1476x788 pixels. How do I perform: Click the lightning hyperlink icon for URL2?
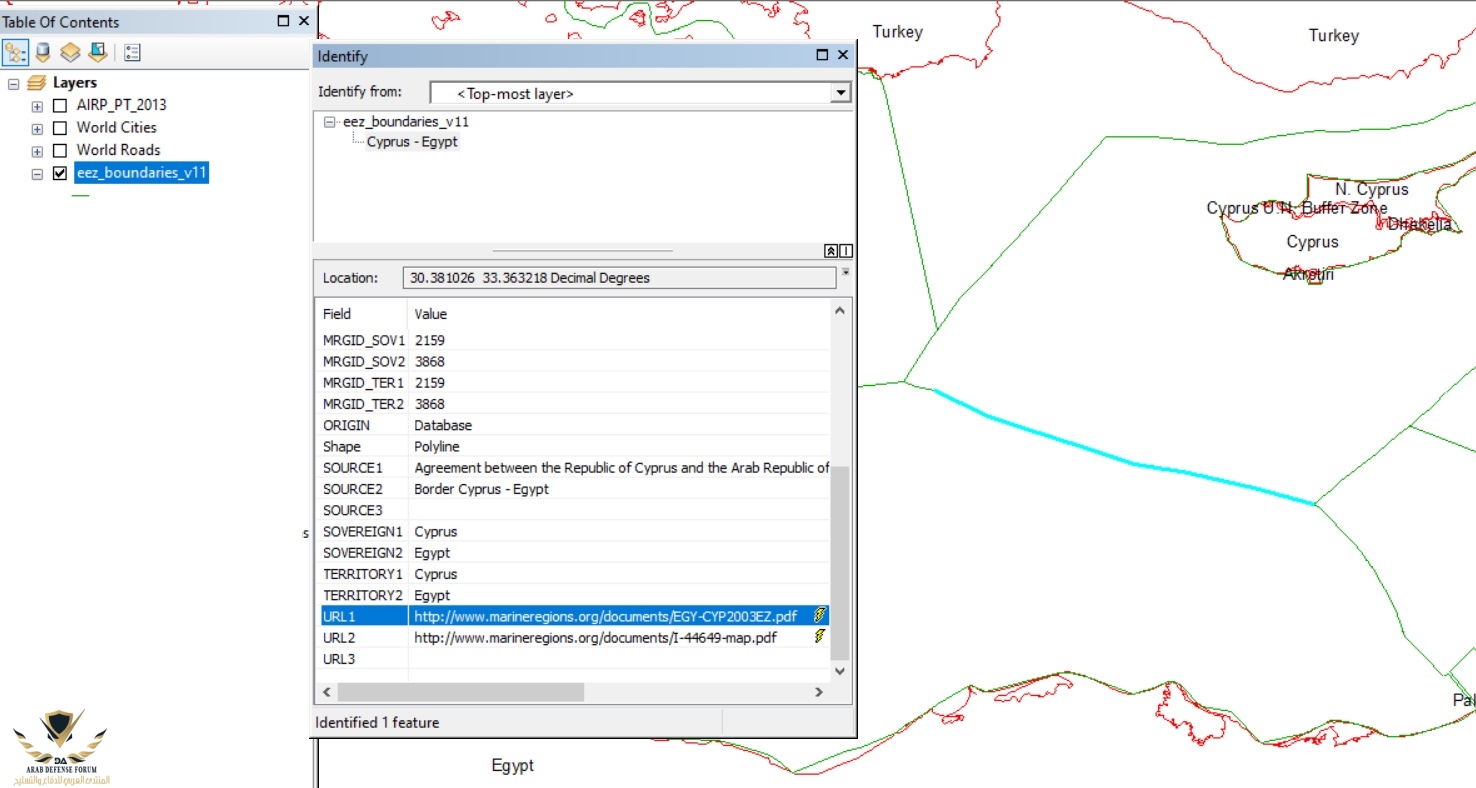(x=820, y=637)
